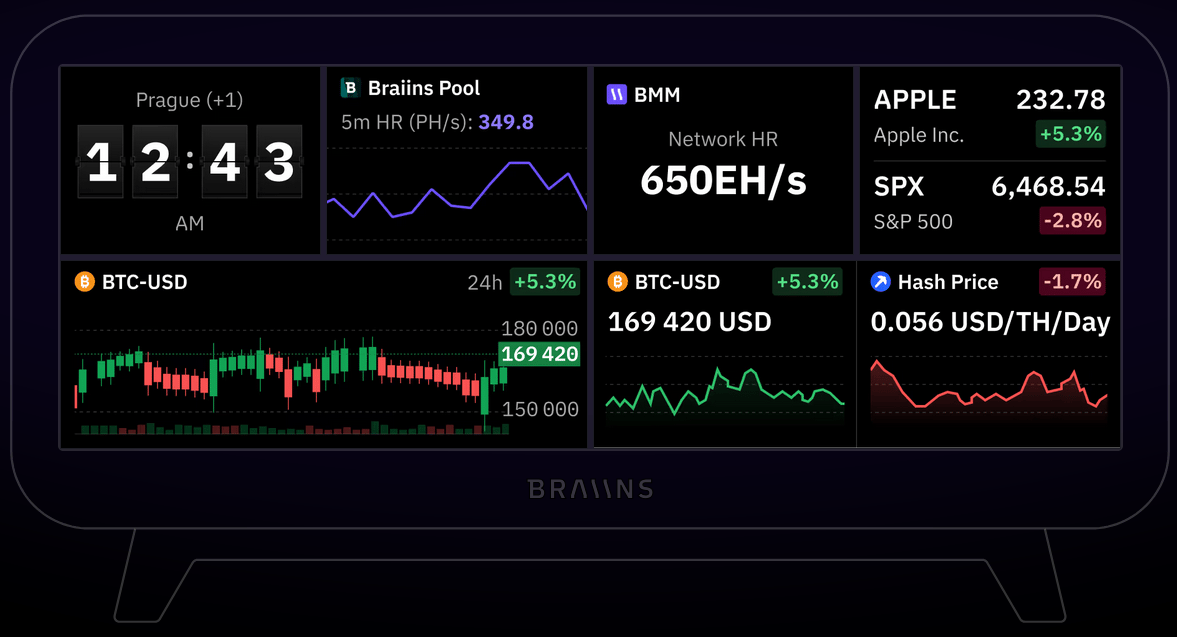Click the BRAIINS logo below the screen
Image resolution: width=1177 pixels, height=637 pixels.
pyautogui.click(x=591, y=490)
